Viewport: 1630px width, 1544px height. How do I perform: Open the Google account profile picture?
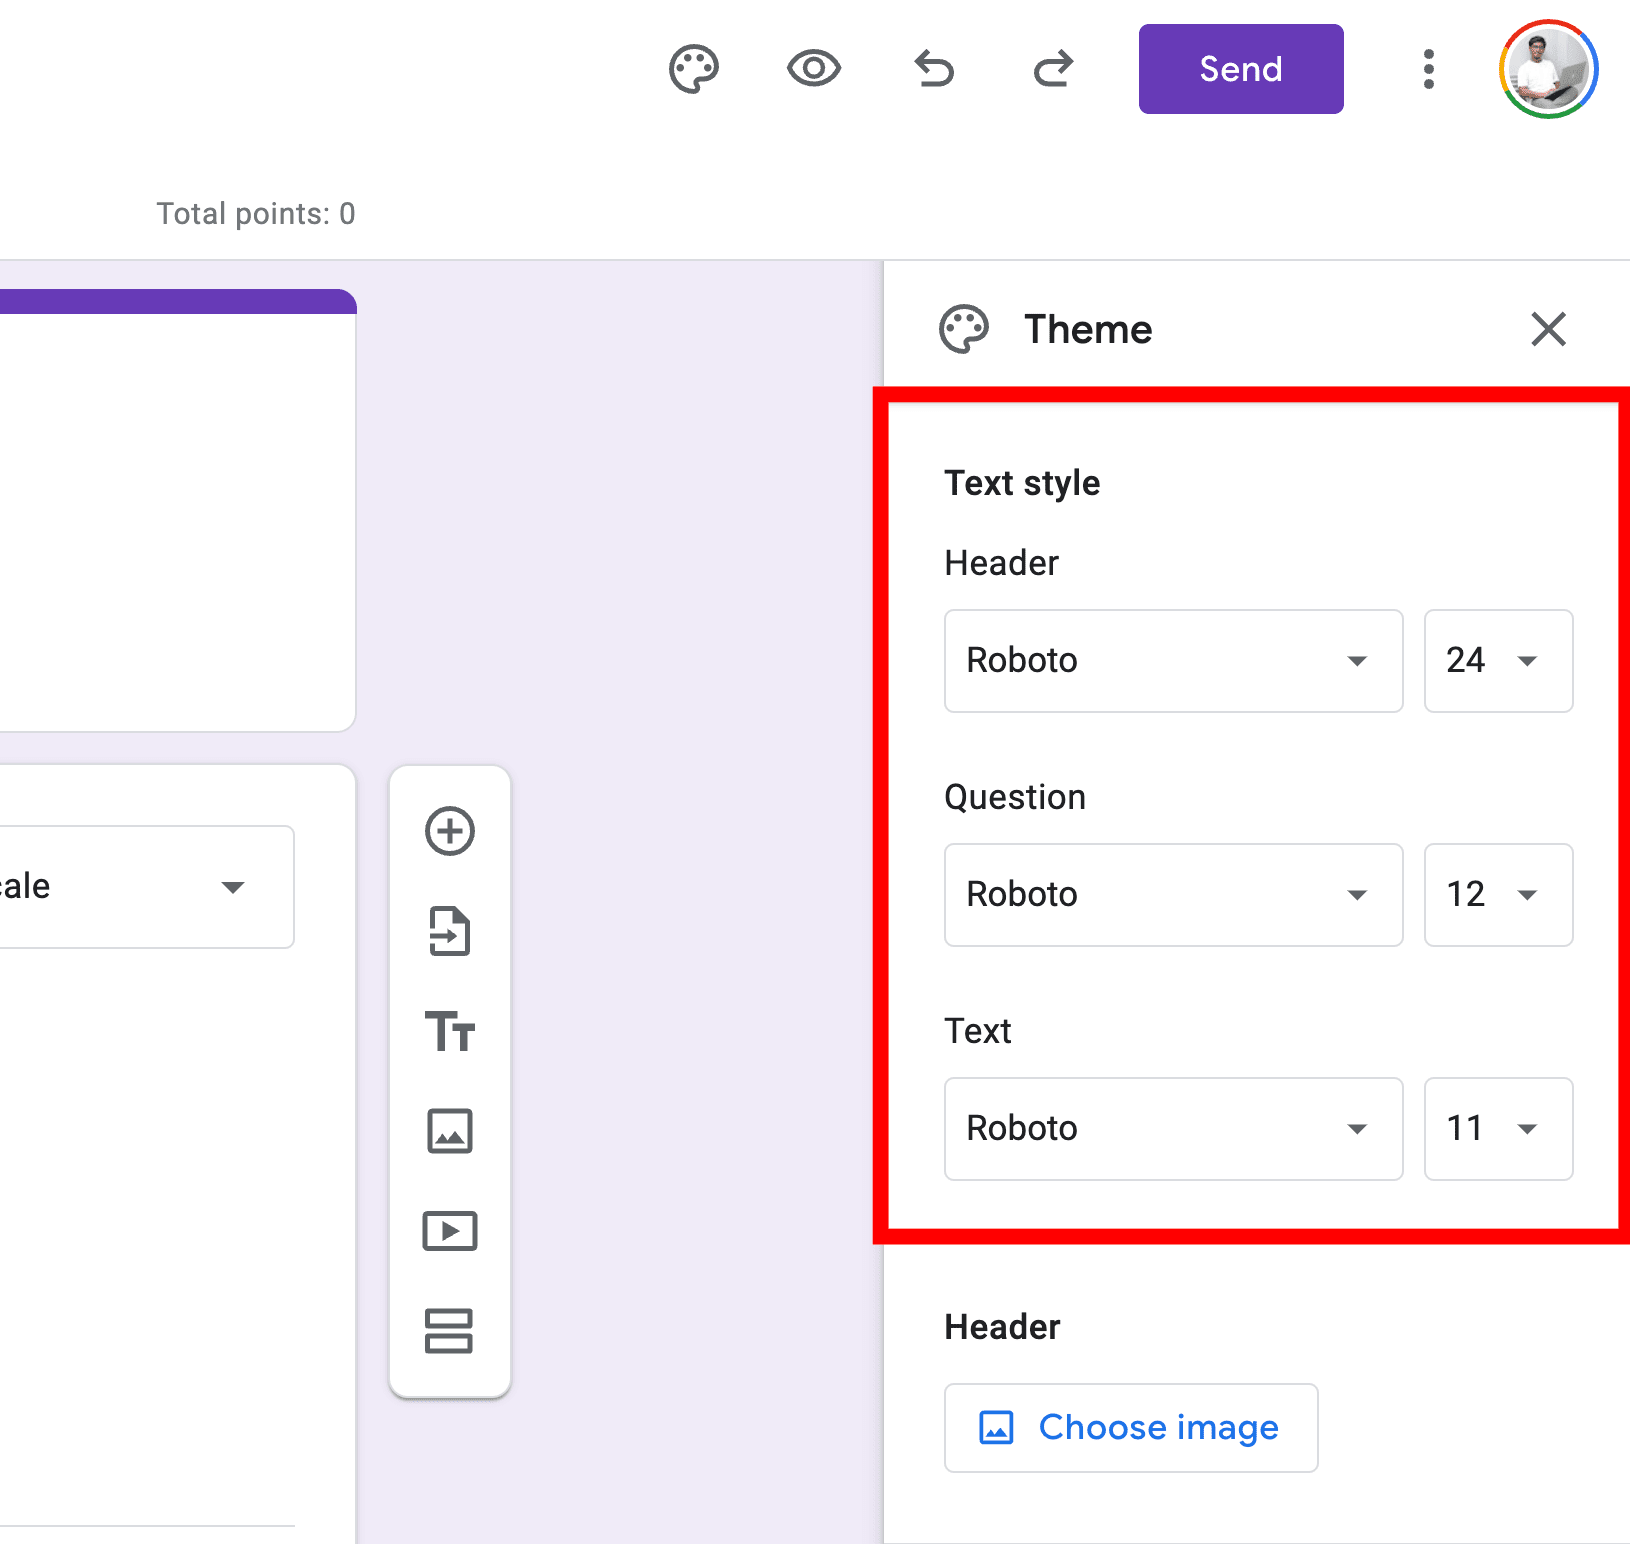(x=1548, y=69)
